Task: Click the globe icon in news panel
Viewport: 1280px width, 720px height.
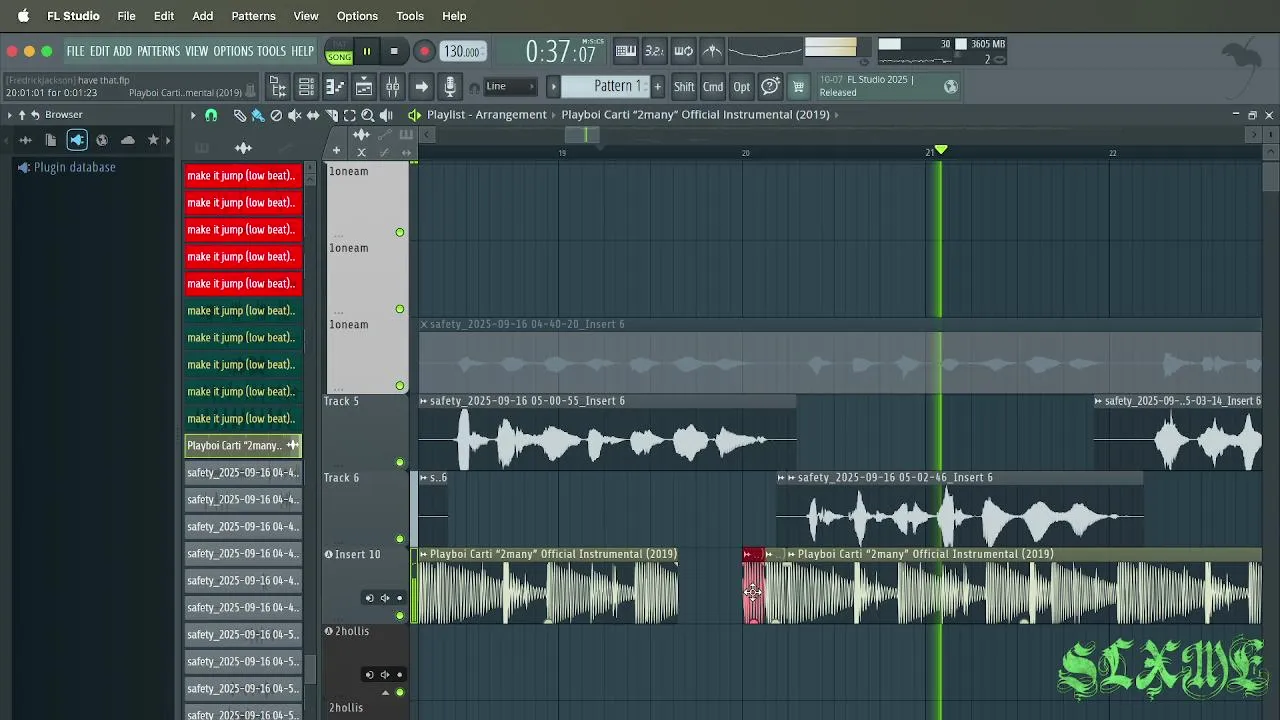Action: 951,87
